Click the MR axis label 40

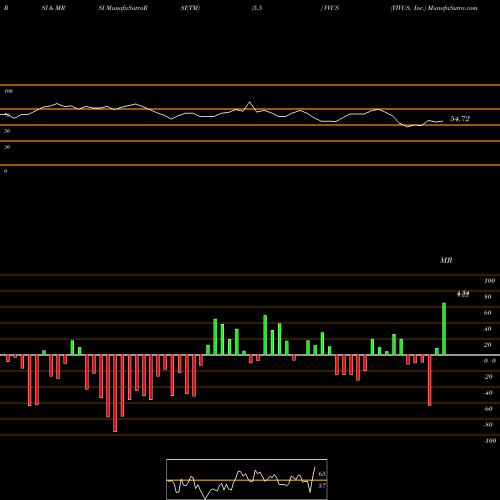[488, 329]
